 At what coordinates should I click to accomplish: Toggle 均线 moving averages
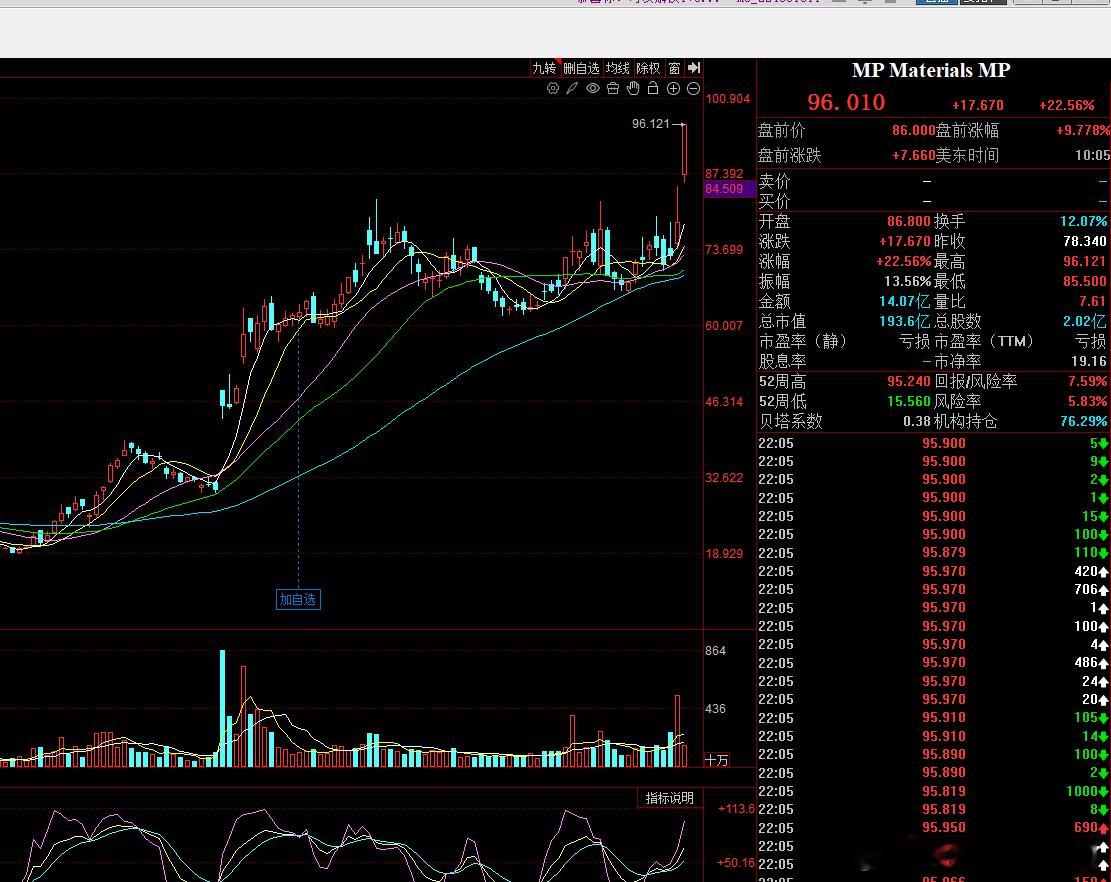click(618, 68)
